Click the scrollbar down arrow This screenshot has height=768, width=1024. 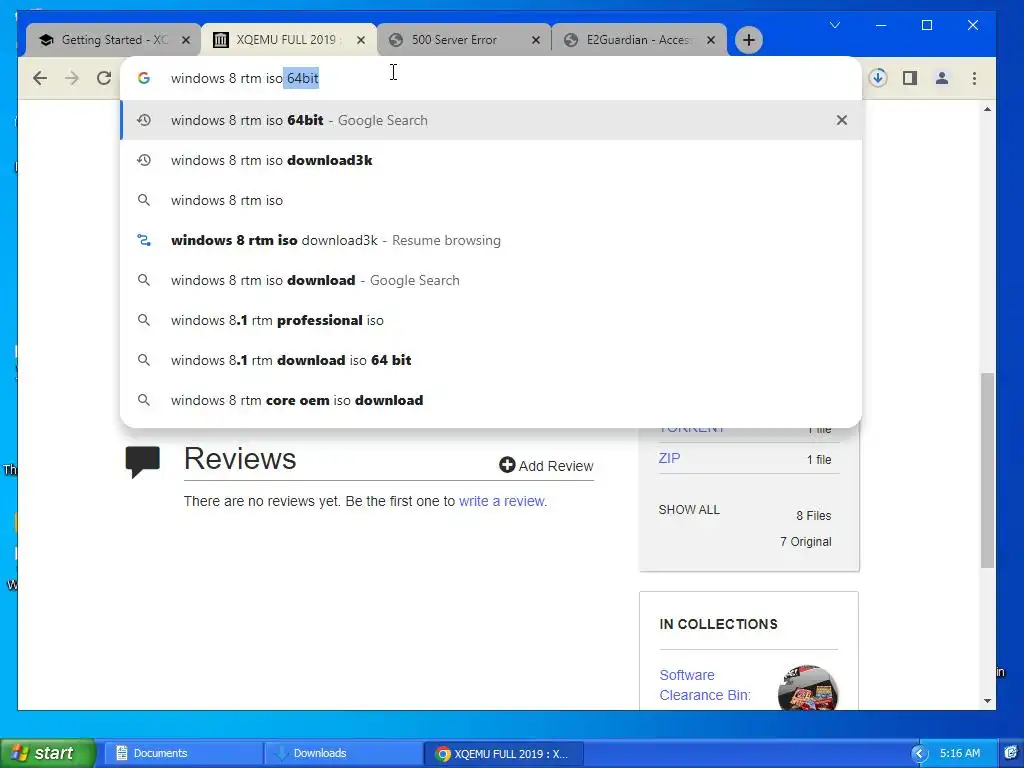click(987, 701)
